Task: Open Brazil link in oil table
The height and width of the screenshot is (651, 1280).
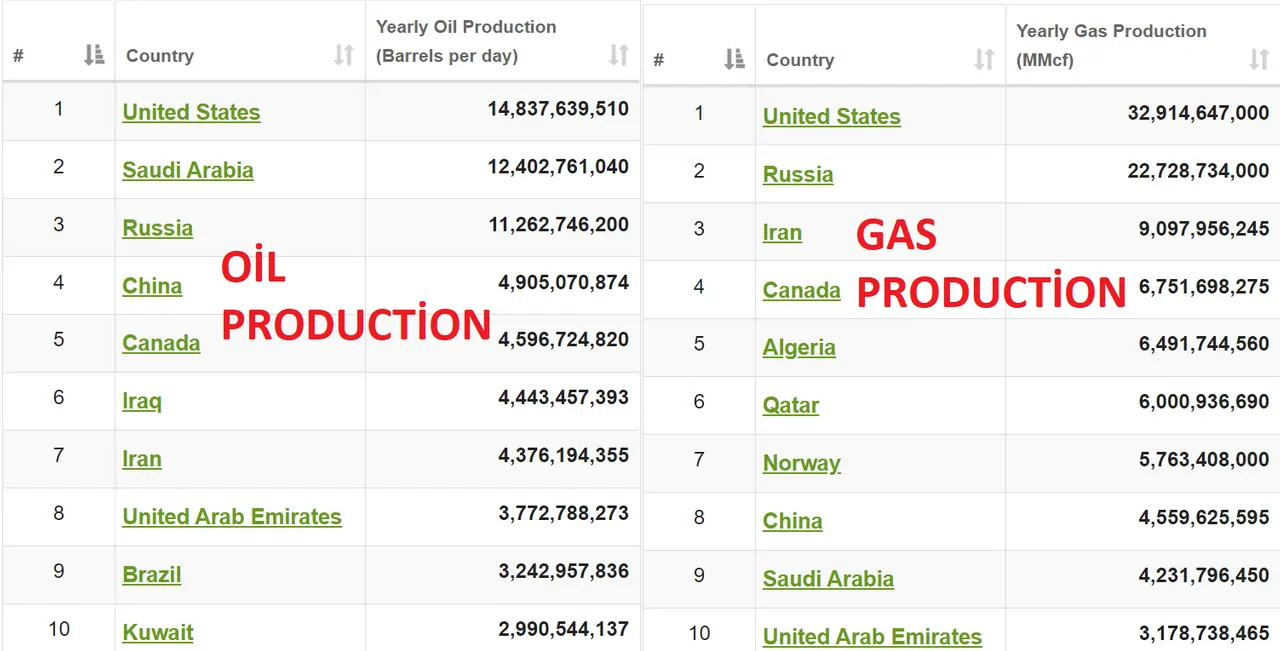Action: pos(152,575)
